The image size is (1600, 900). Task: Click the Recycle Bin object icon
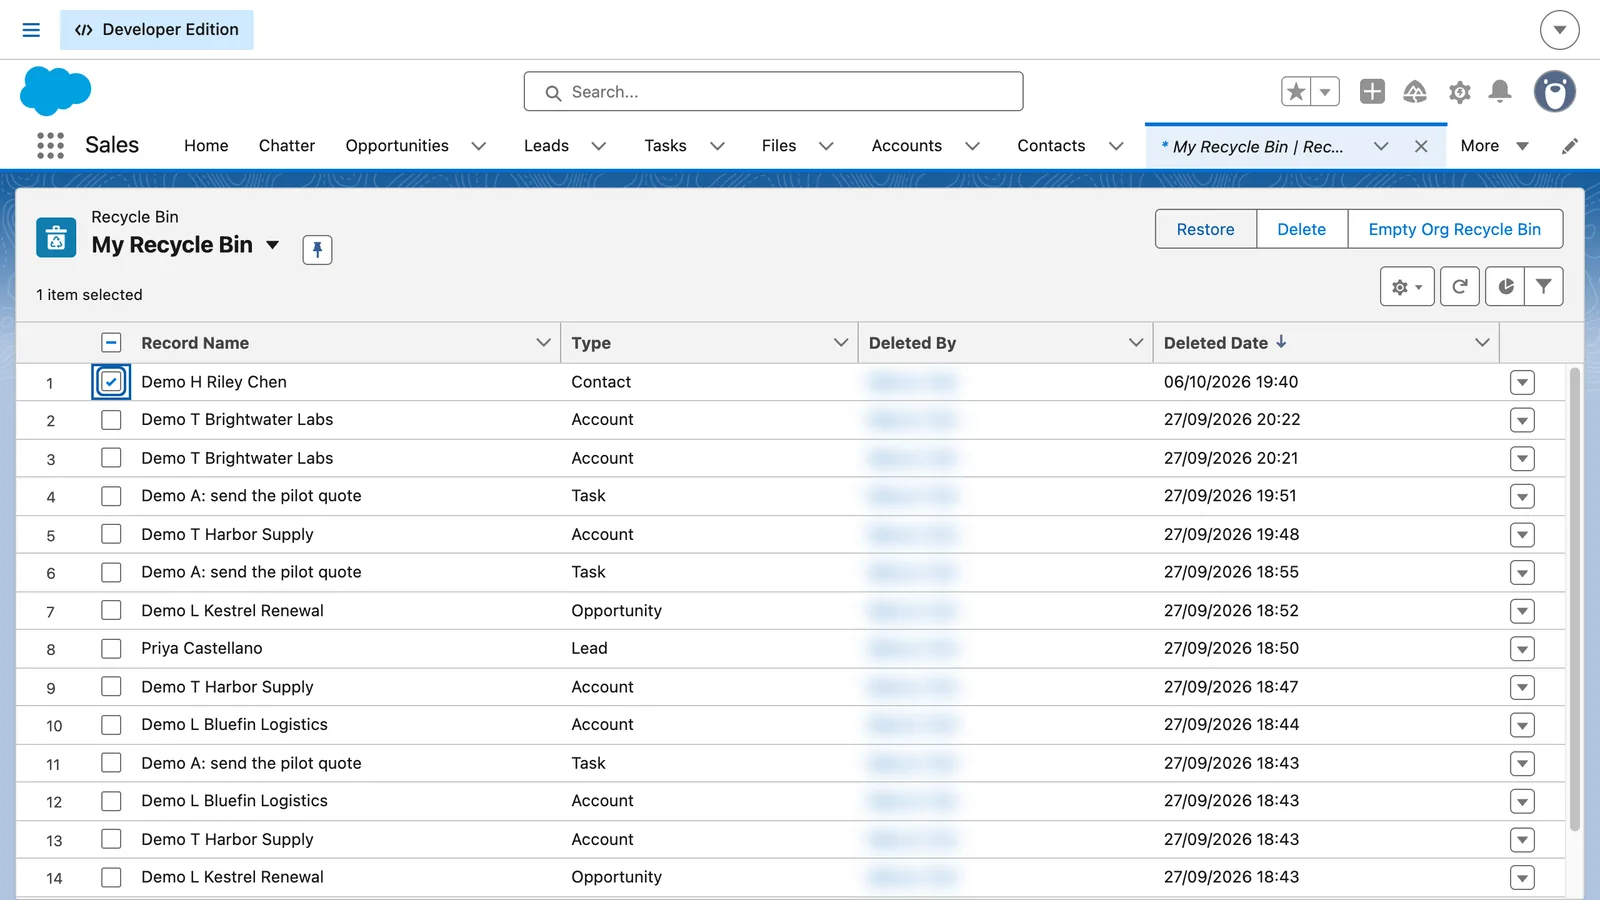pos(56,238)
